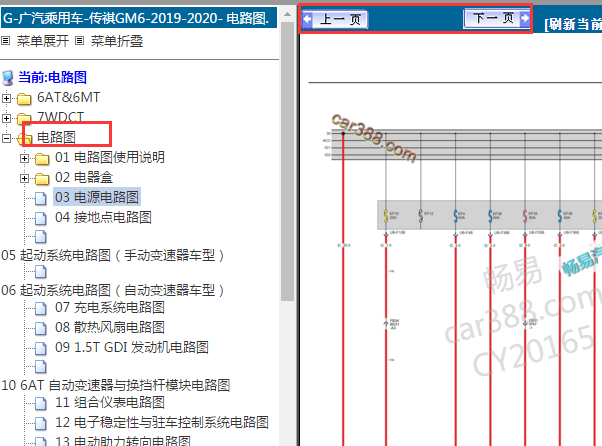This screenshot has width=602, height=446.
Task: Click document icon of 08 散热风扇电路图
Action: (x=41, y=328)
